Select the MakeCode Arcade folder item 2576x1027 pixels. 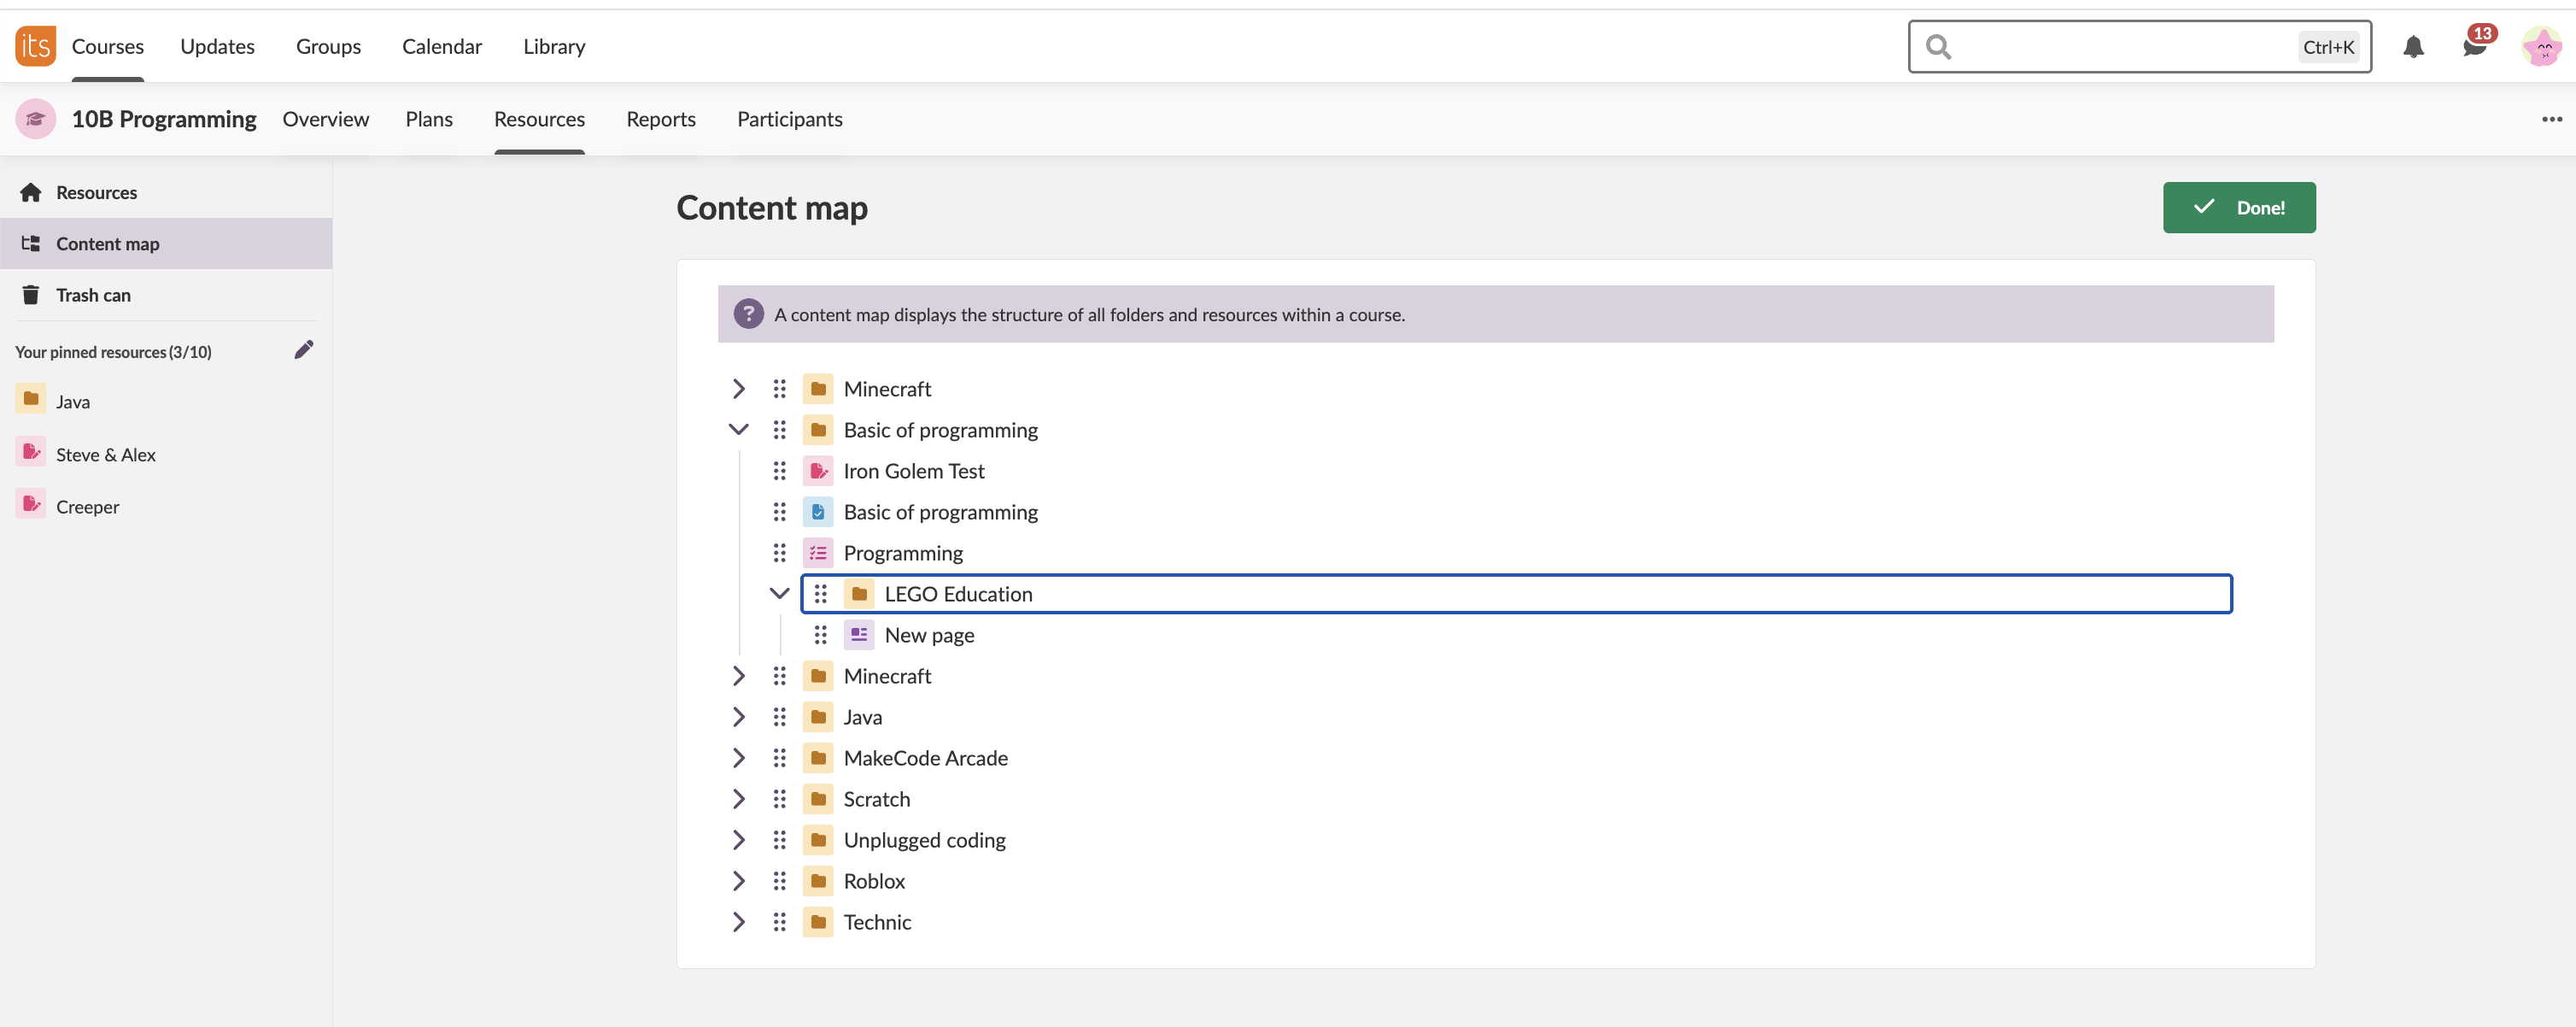(x=925, y=758)
